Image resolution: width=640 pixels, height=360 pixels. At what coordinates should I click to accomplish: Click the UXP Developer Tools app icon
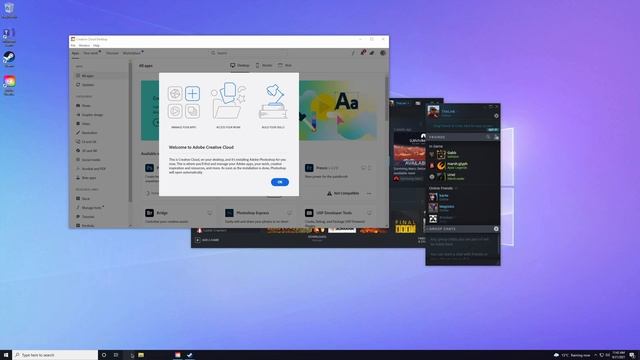pos(309,213)
